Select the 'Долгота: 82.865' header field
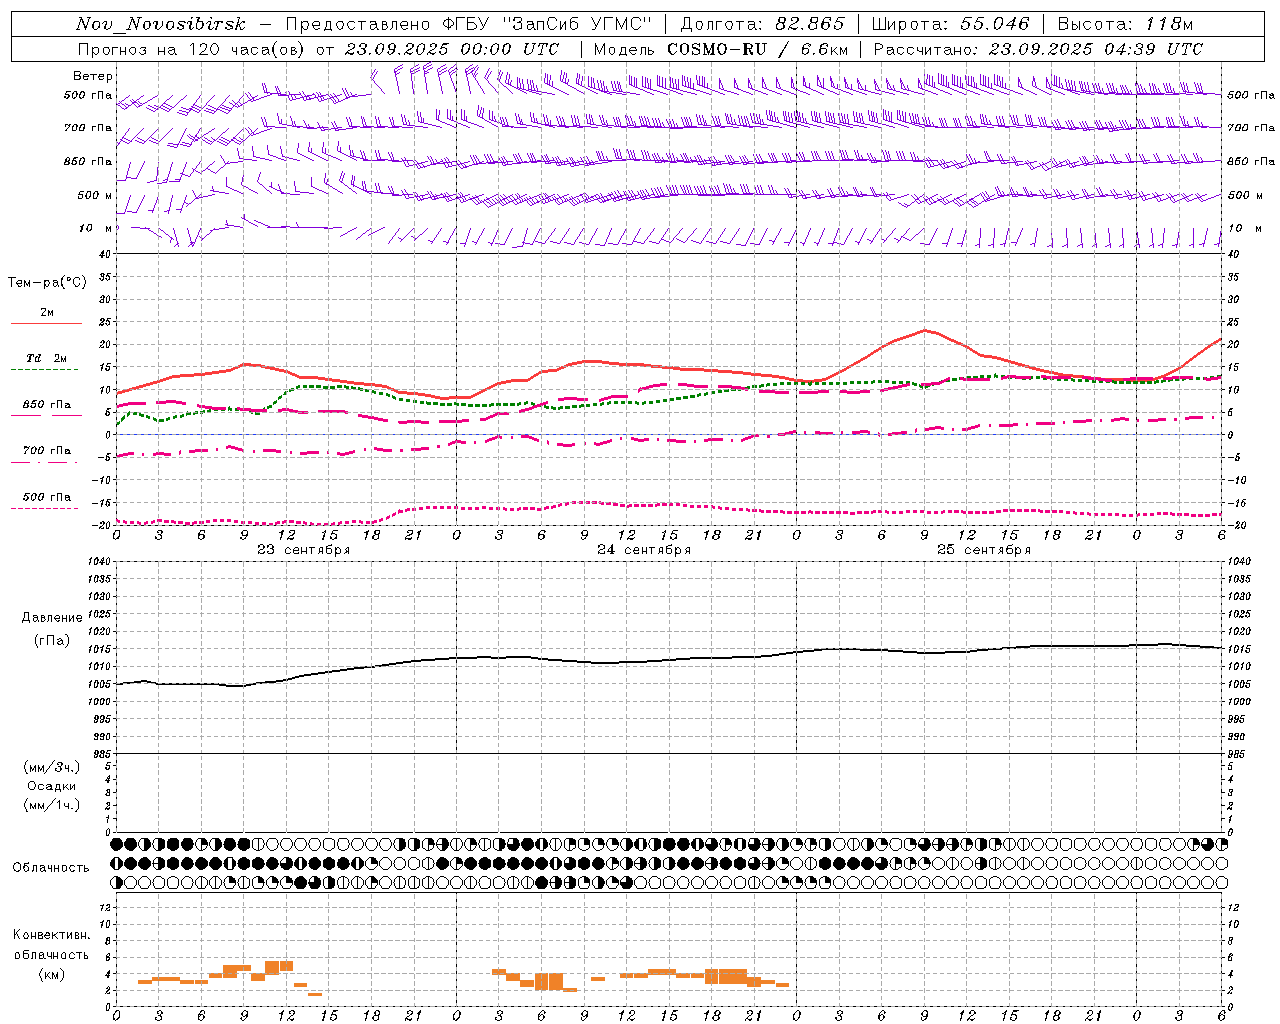1280x1024 pixels. coord(762,25)
